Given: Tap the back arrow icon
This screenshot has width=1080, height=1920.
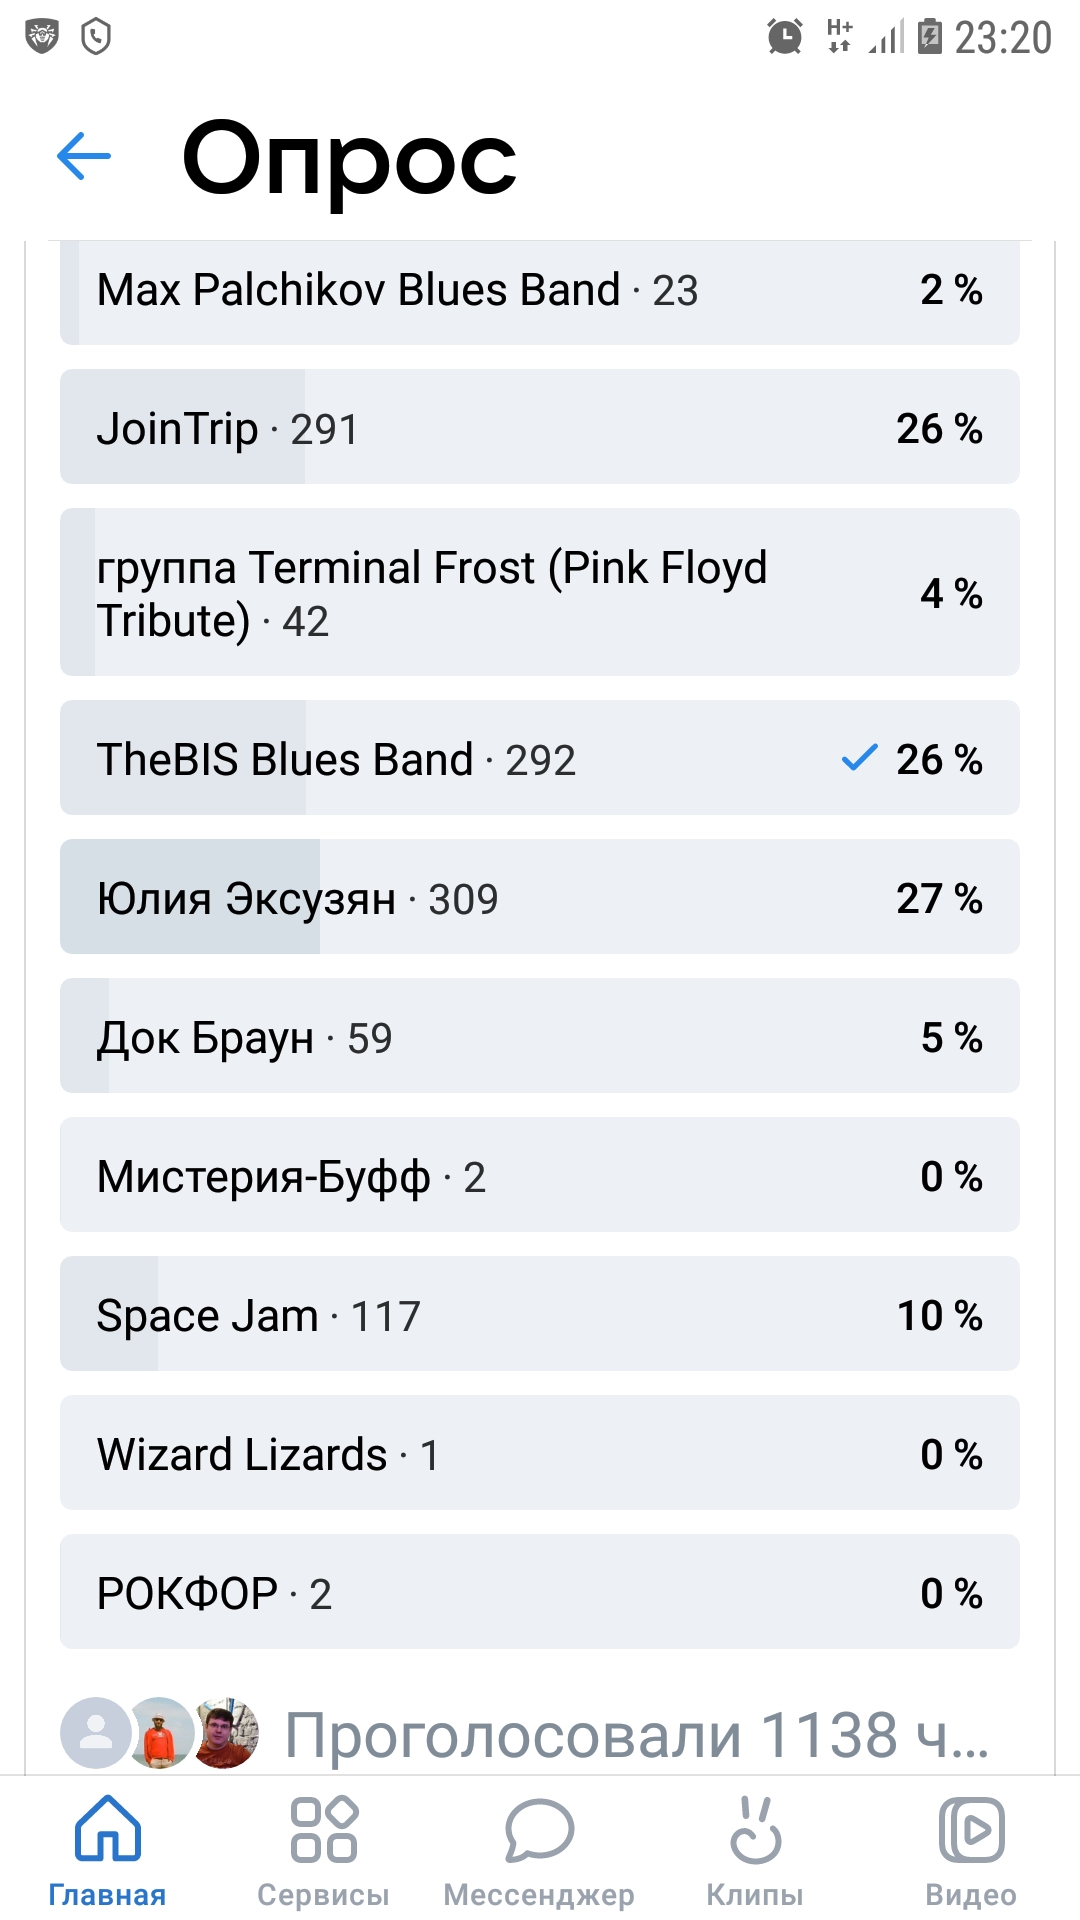Looking at the screenshot, I should coord(84,157).
